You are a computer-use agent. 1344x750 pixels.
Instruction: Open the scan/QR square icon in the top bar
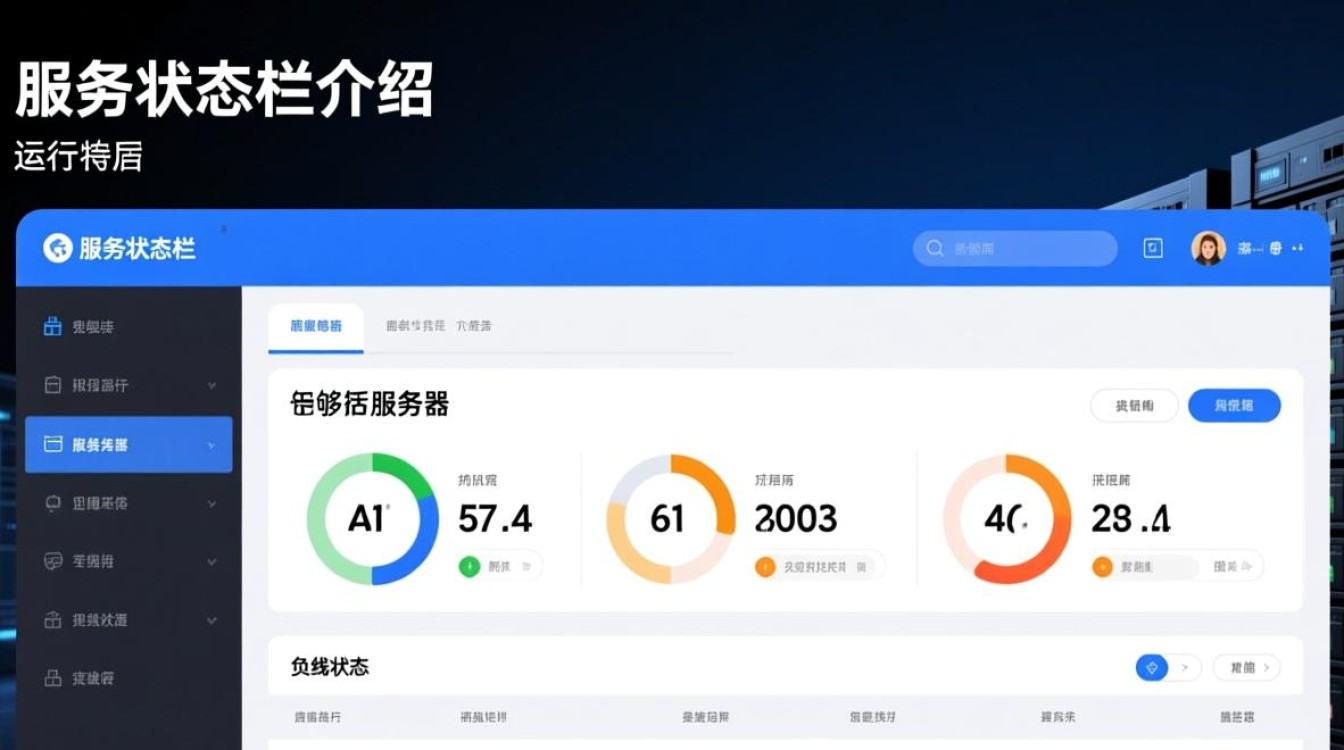click(1152, 247)
